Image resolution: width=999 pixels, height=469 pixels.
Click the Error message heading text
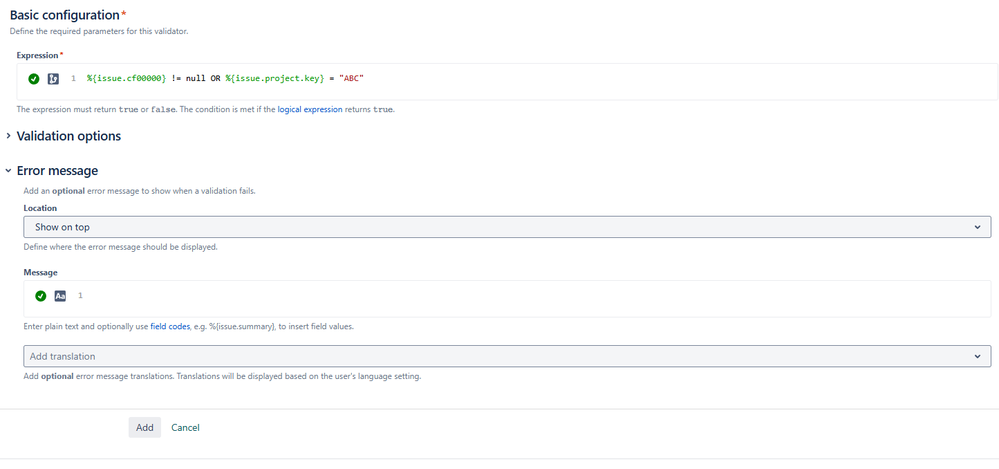coord(57,171)
